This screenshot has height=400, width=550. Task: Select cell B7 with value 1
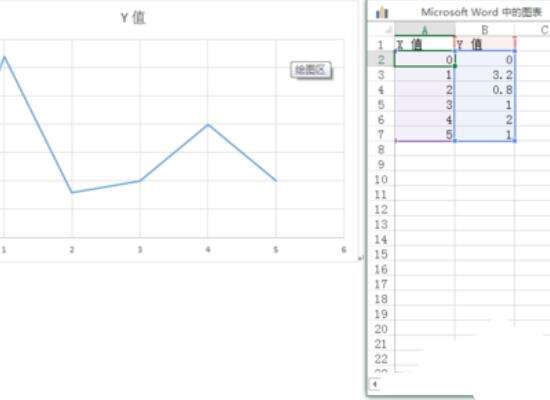pyautogui.click(x=485, y=134)
